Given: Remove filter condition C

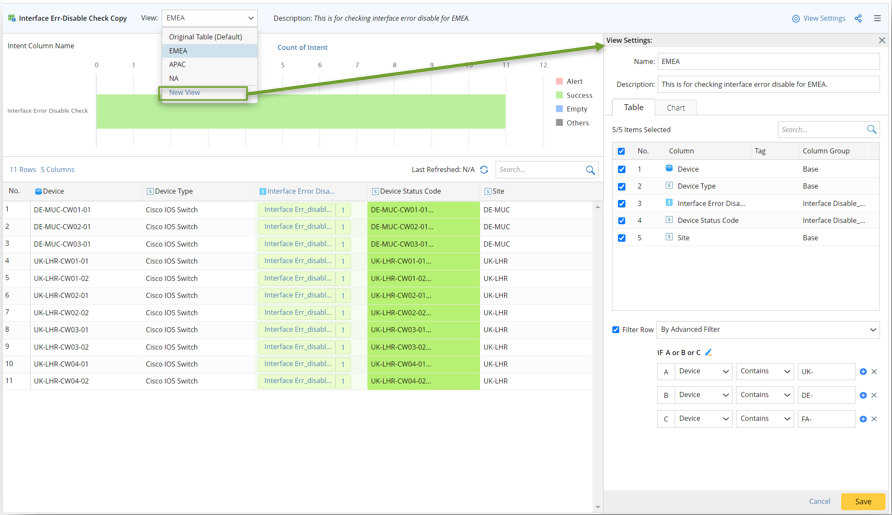Looking at the screenshot, I should coord(874,419).
